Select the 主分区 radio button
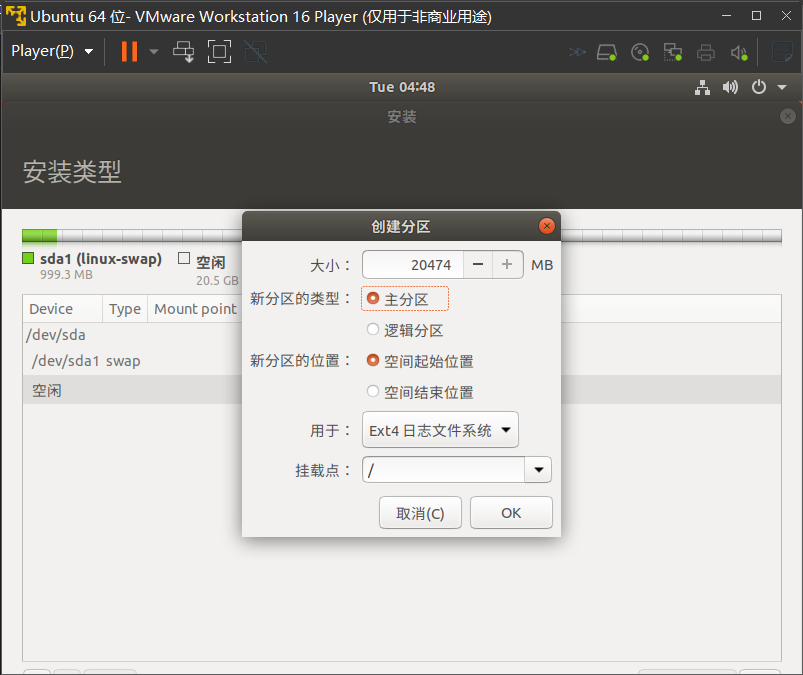The image size is (803, 675). tap(373, 299)
